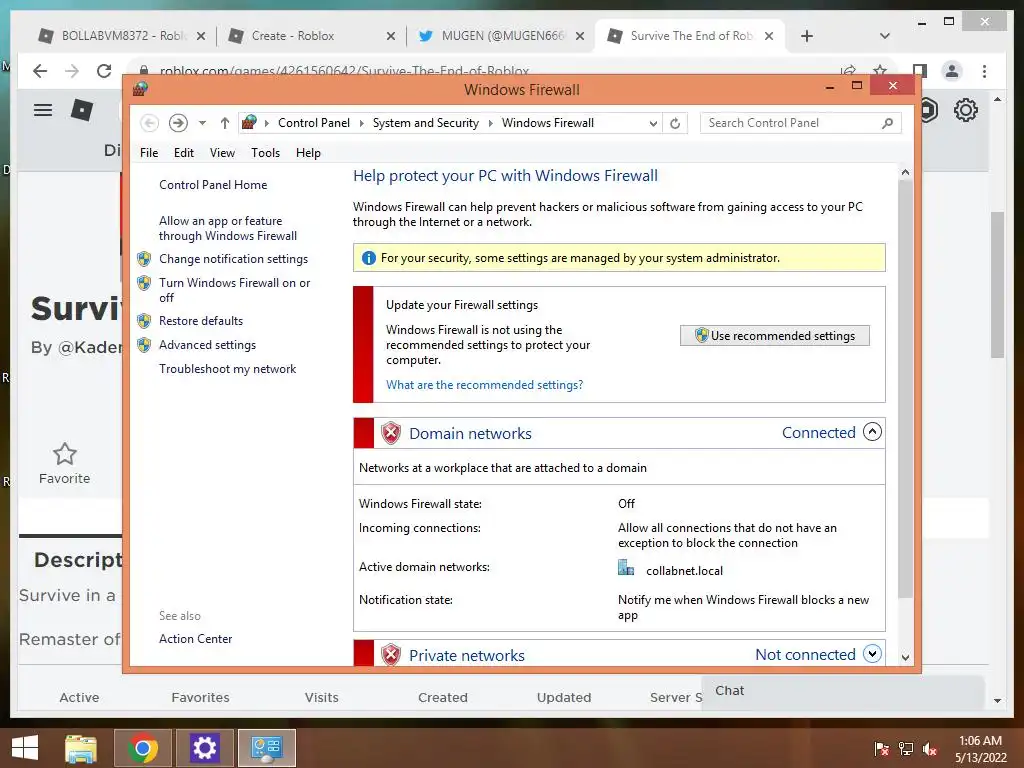
Task: Open the View menu
Action: [222, 153]
